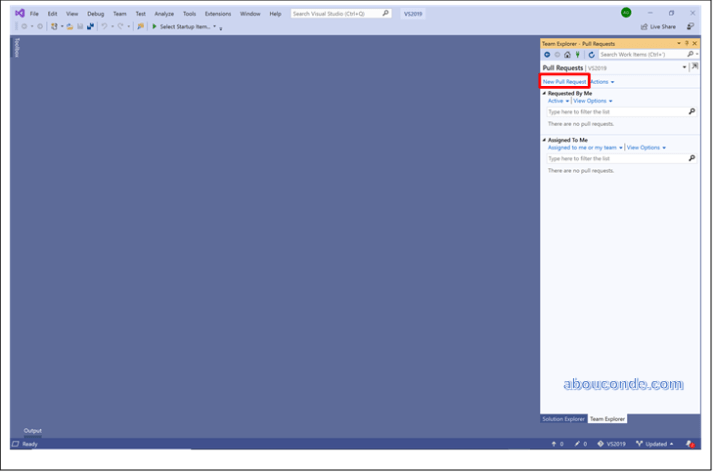Open the Toolbox side panel tab
714x472 pixels.
click(x=16, y=48)
